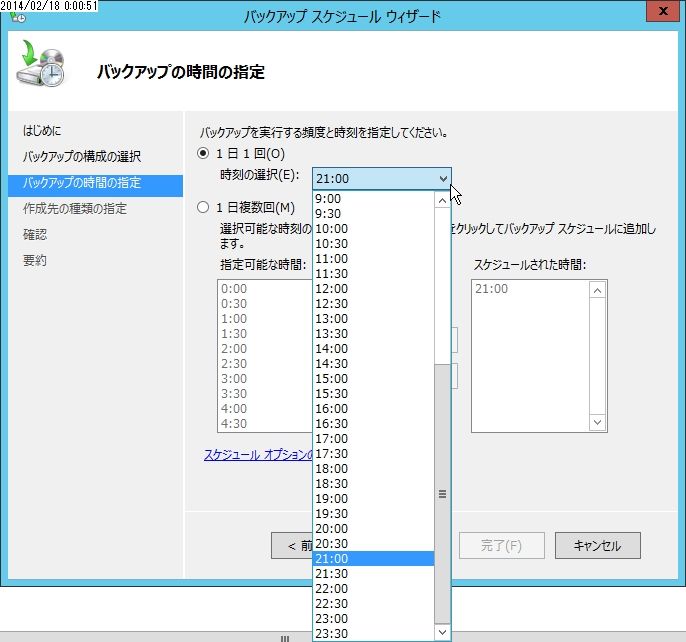The image size is (686, 642).
Task: Choose 12:00 from the time dropdown
Action: click(x=374, y=288)
